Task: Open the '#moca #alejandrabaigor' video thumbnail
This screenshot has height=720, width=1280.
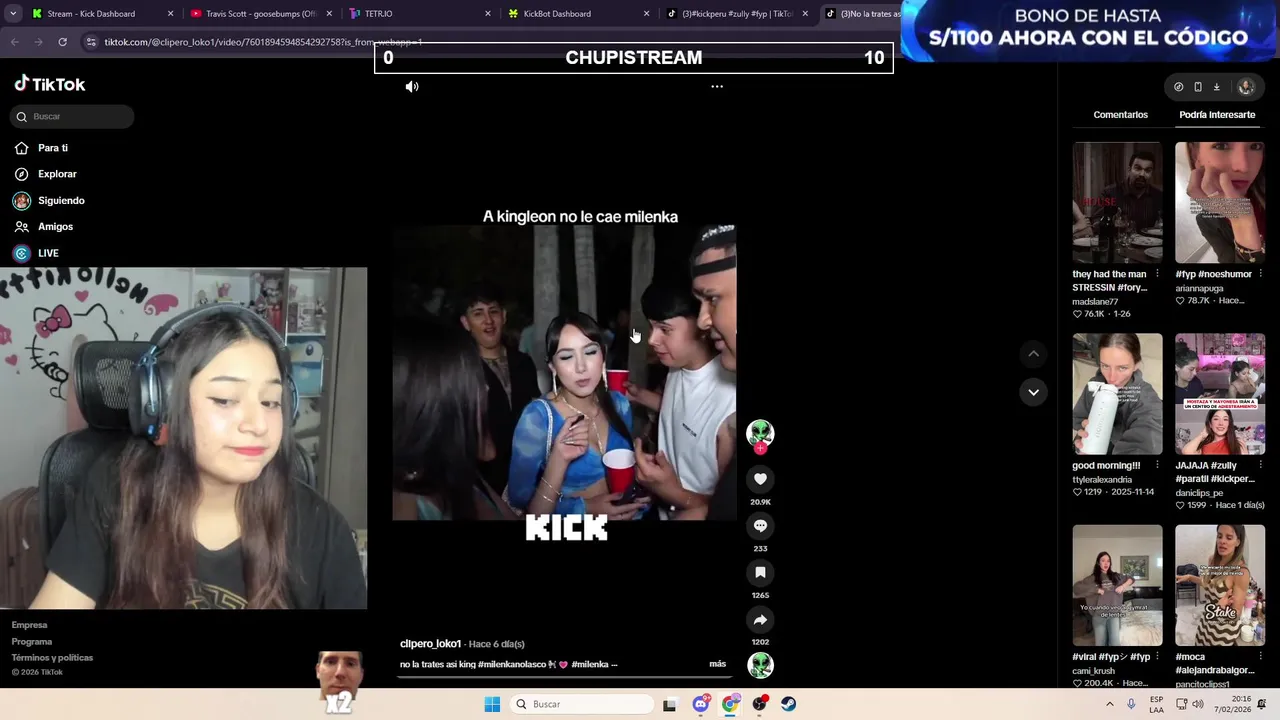Action: click(1220, 585)
